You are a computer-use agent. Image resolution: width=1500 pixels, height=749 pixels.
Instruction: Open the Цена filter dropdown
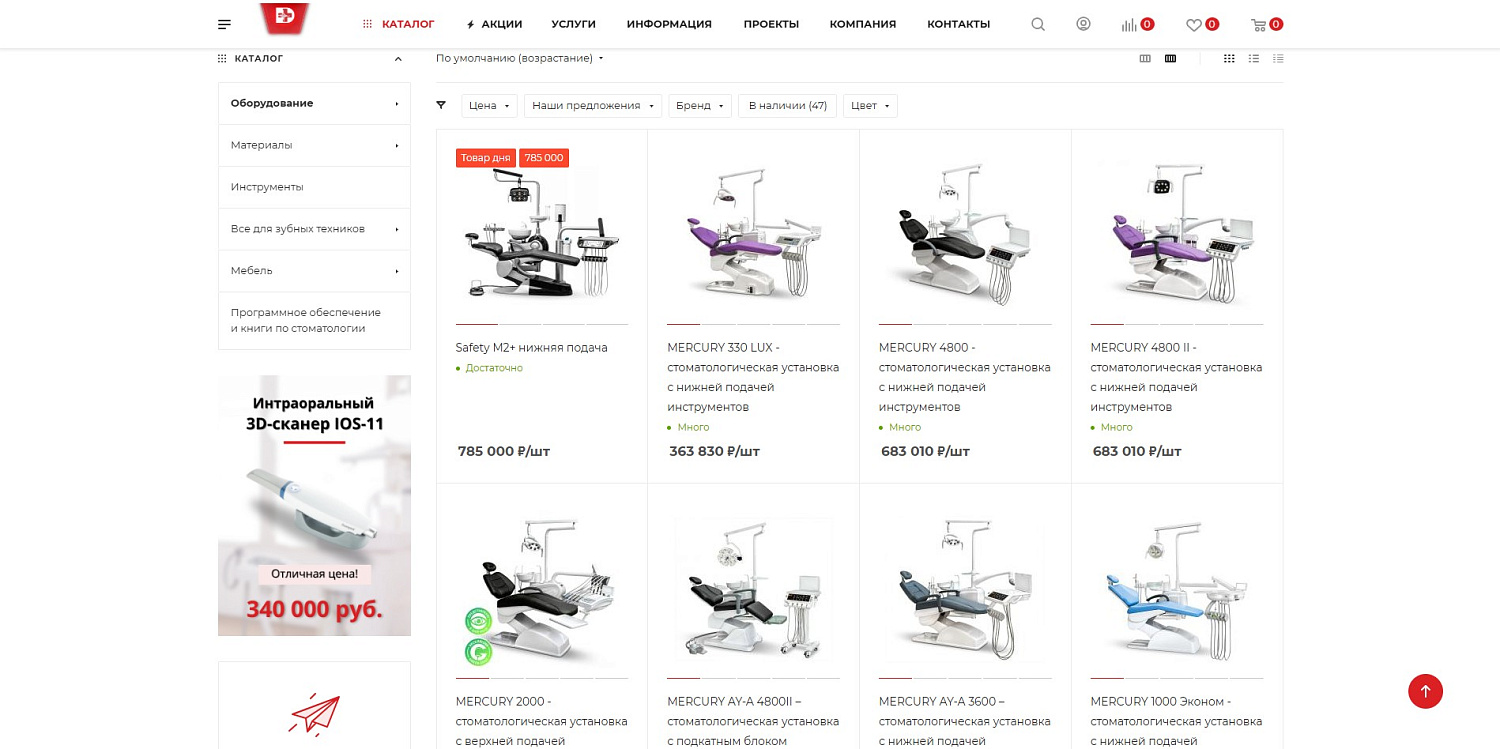coord(489,106)
